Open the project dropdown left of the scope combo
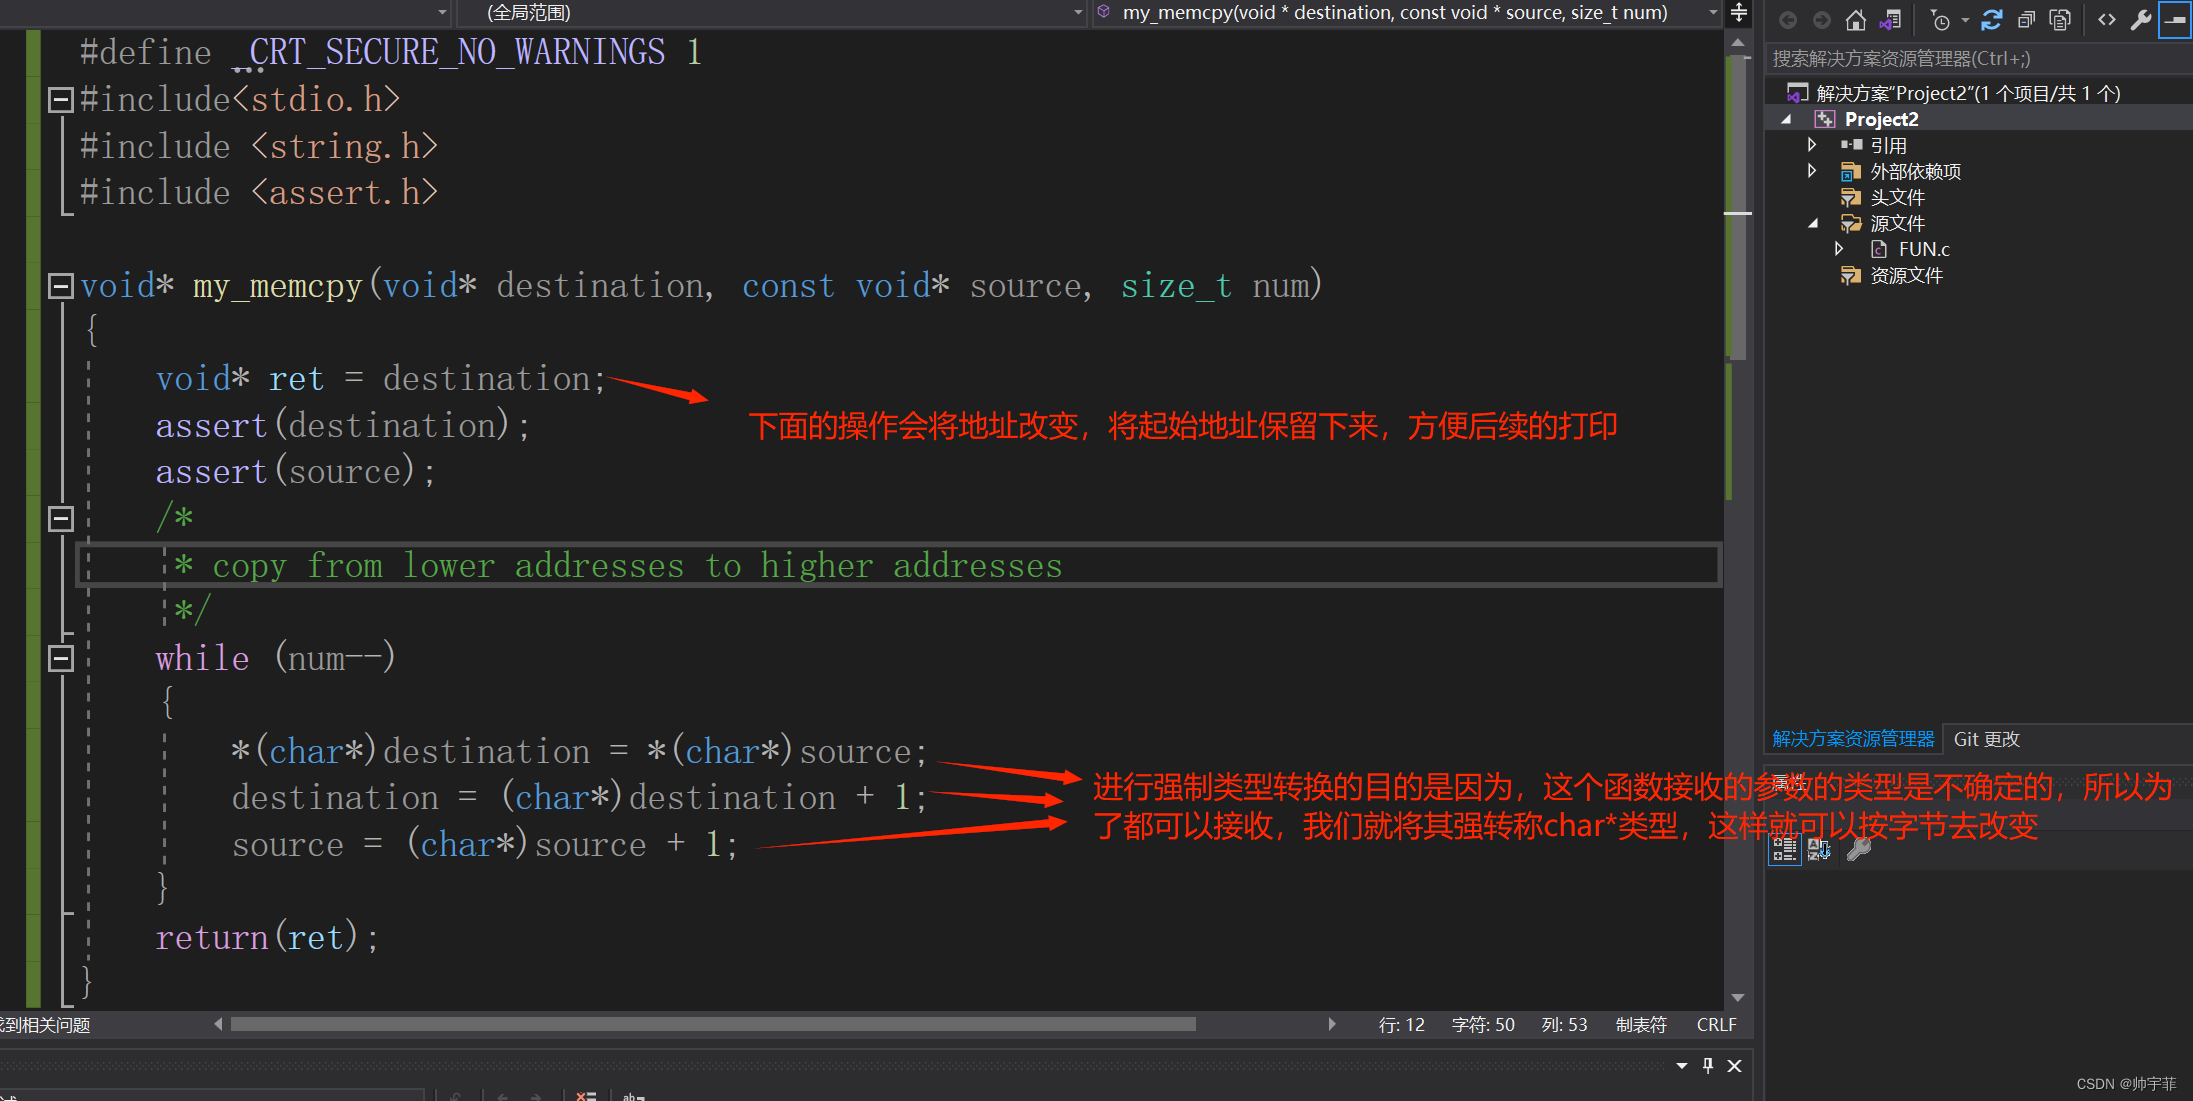This screenshot has height=1101, width=2193. 443,13
